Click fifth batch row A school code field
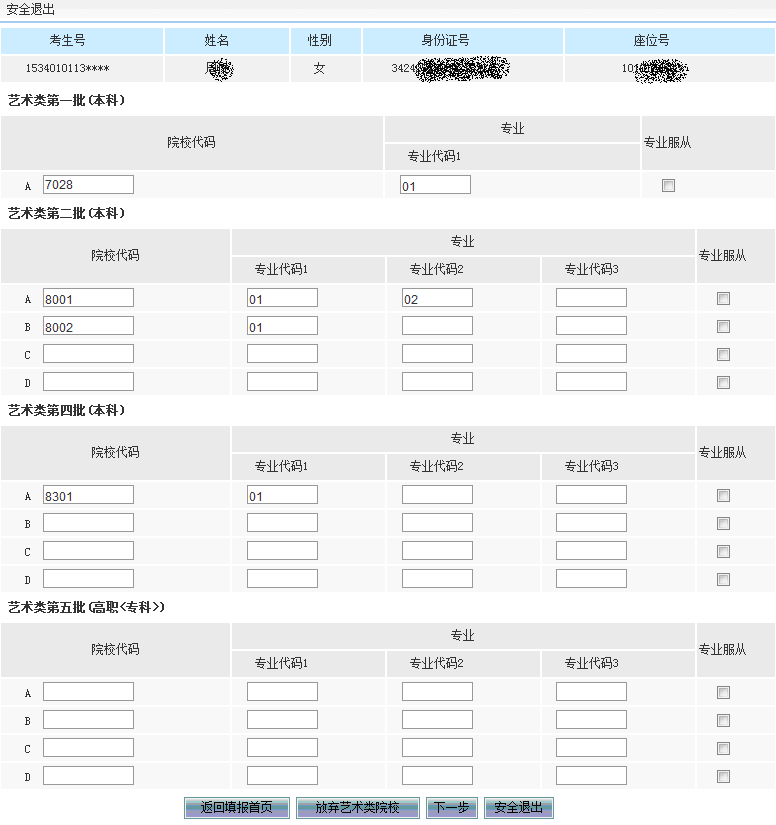 (88, 691)
